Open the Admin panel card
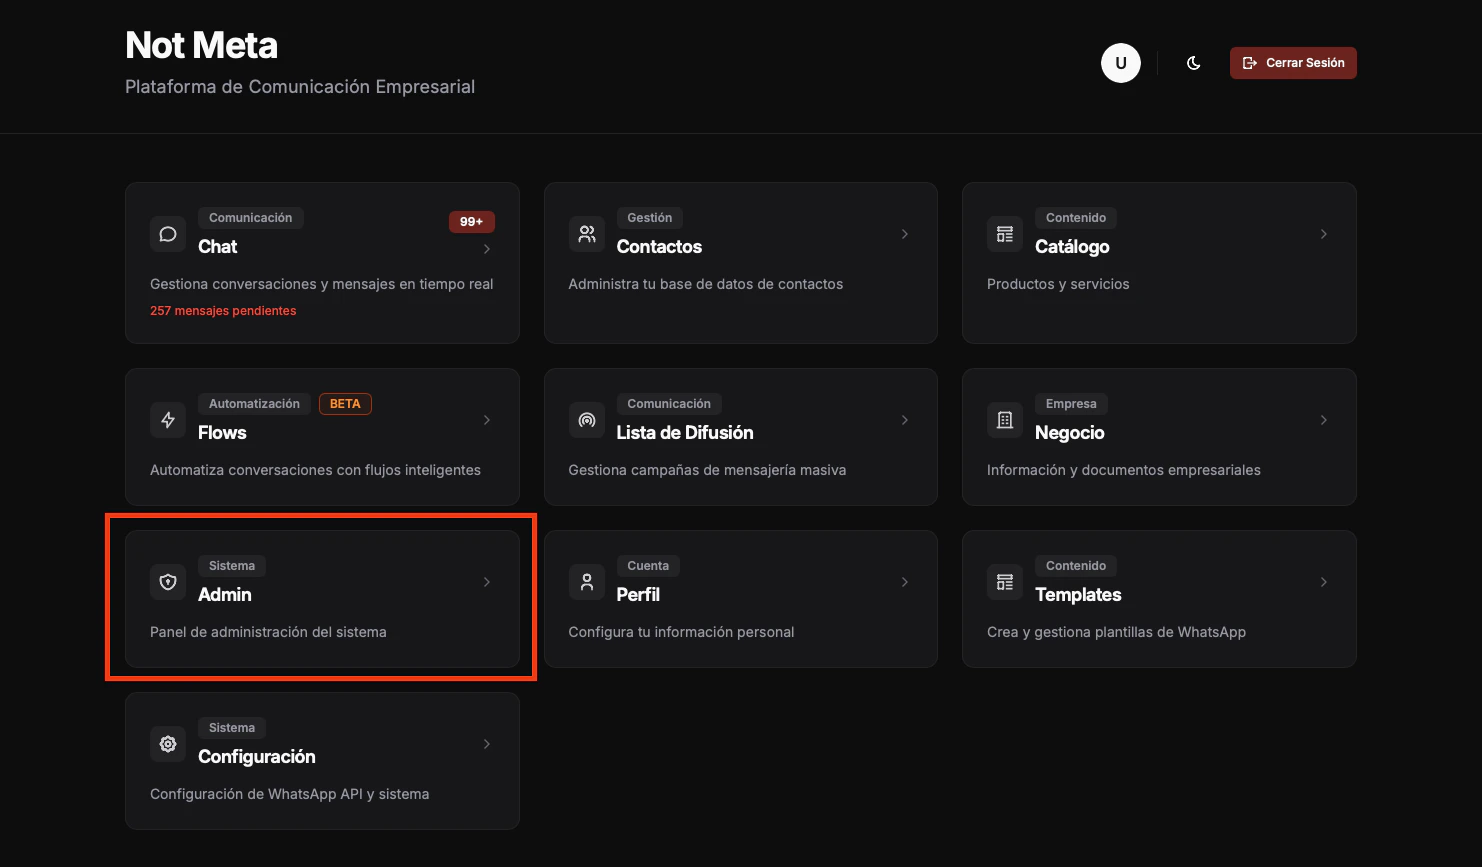This screenshot has width=1482, height=867. point(322,598)
